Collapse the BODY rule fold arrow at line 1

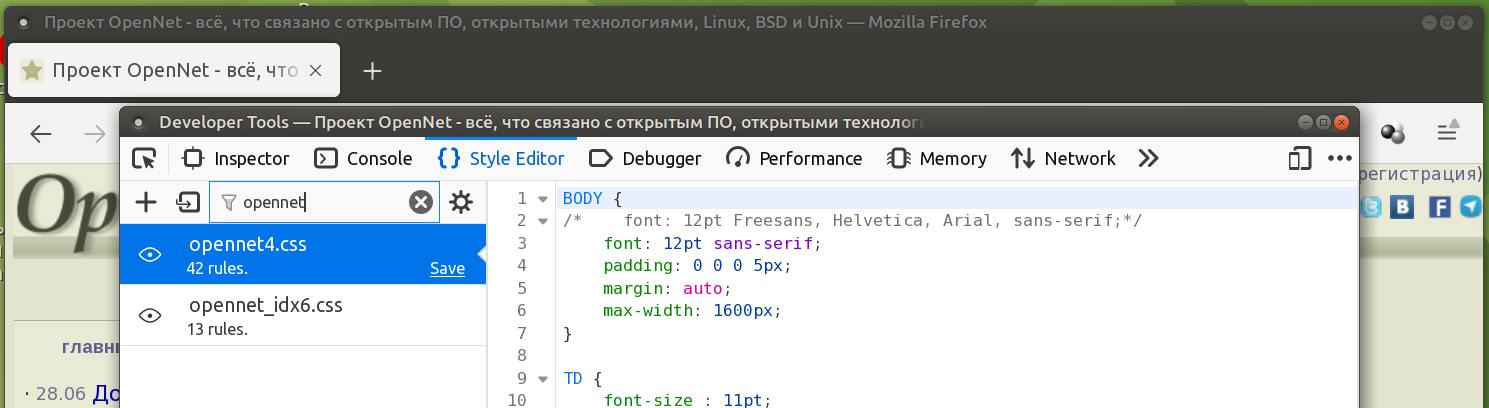click(x=543, y=198)
